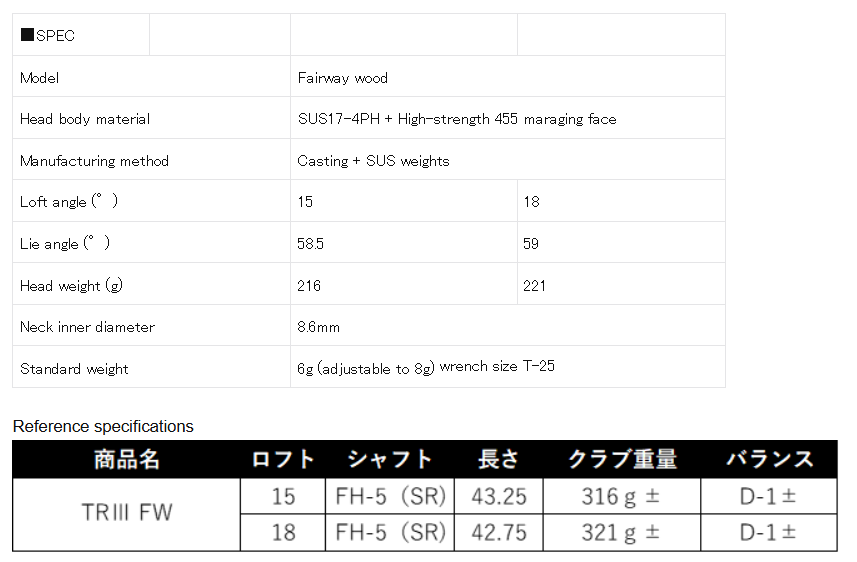Select head weight value 216
The width and height of the screenshot is (857, 562).
tap(309, 285)
